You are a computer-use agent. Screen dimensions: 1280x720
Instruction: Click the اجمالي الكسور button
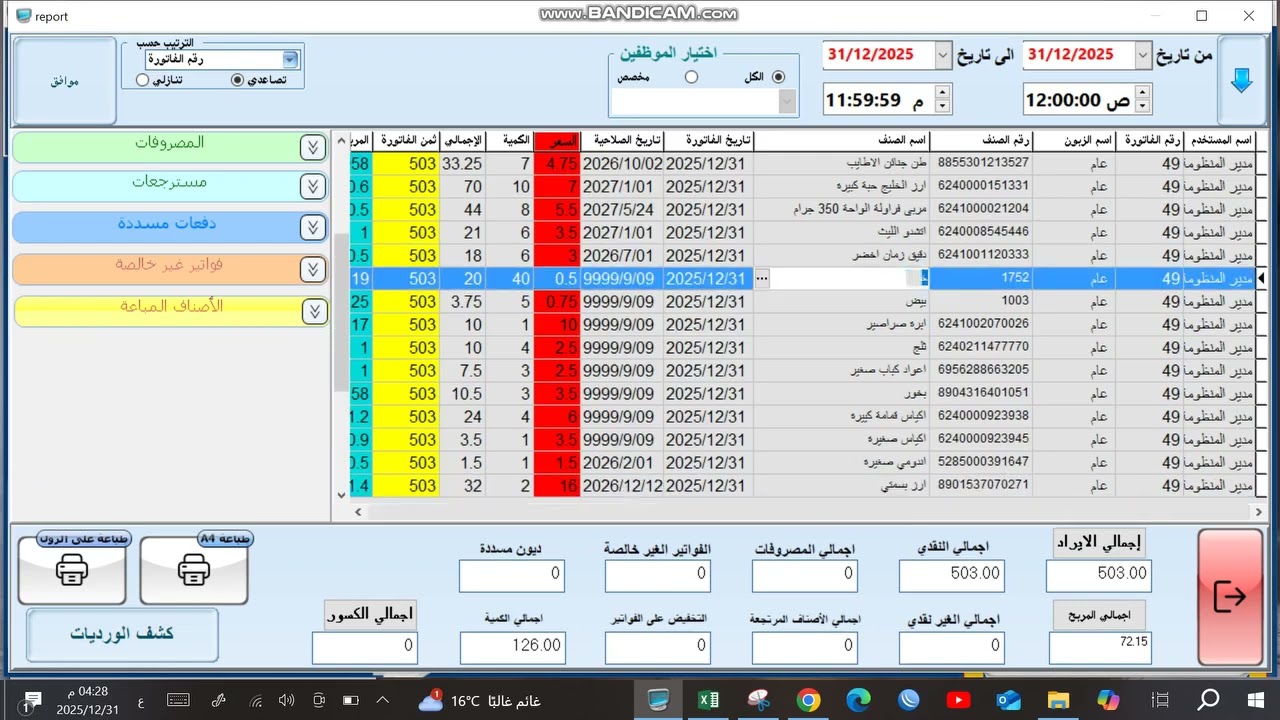coord(370,616)
